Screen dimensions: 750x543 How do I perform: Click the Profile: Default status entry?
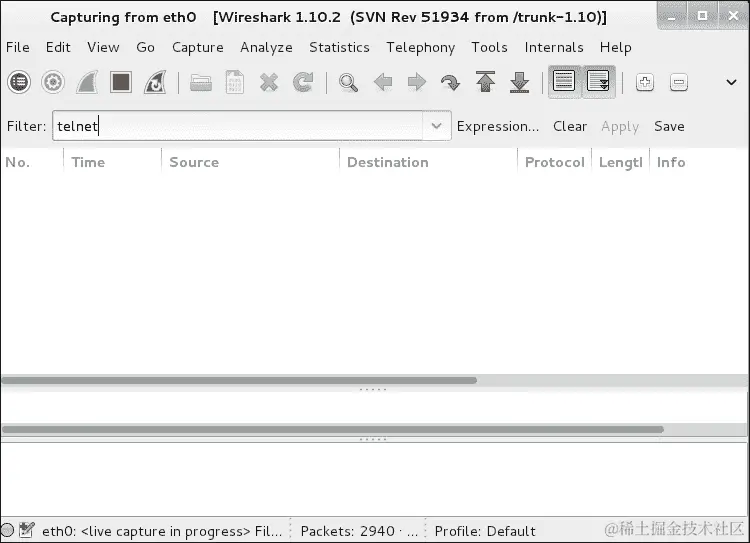pyautogui.click(x=485, y=531)
